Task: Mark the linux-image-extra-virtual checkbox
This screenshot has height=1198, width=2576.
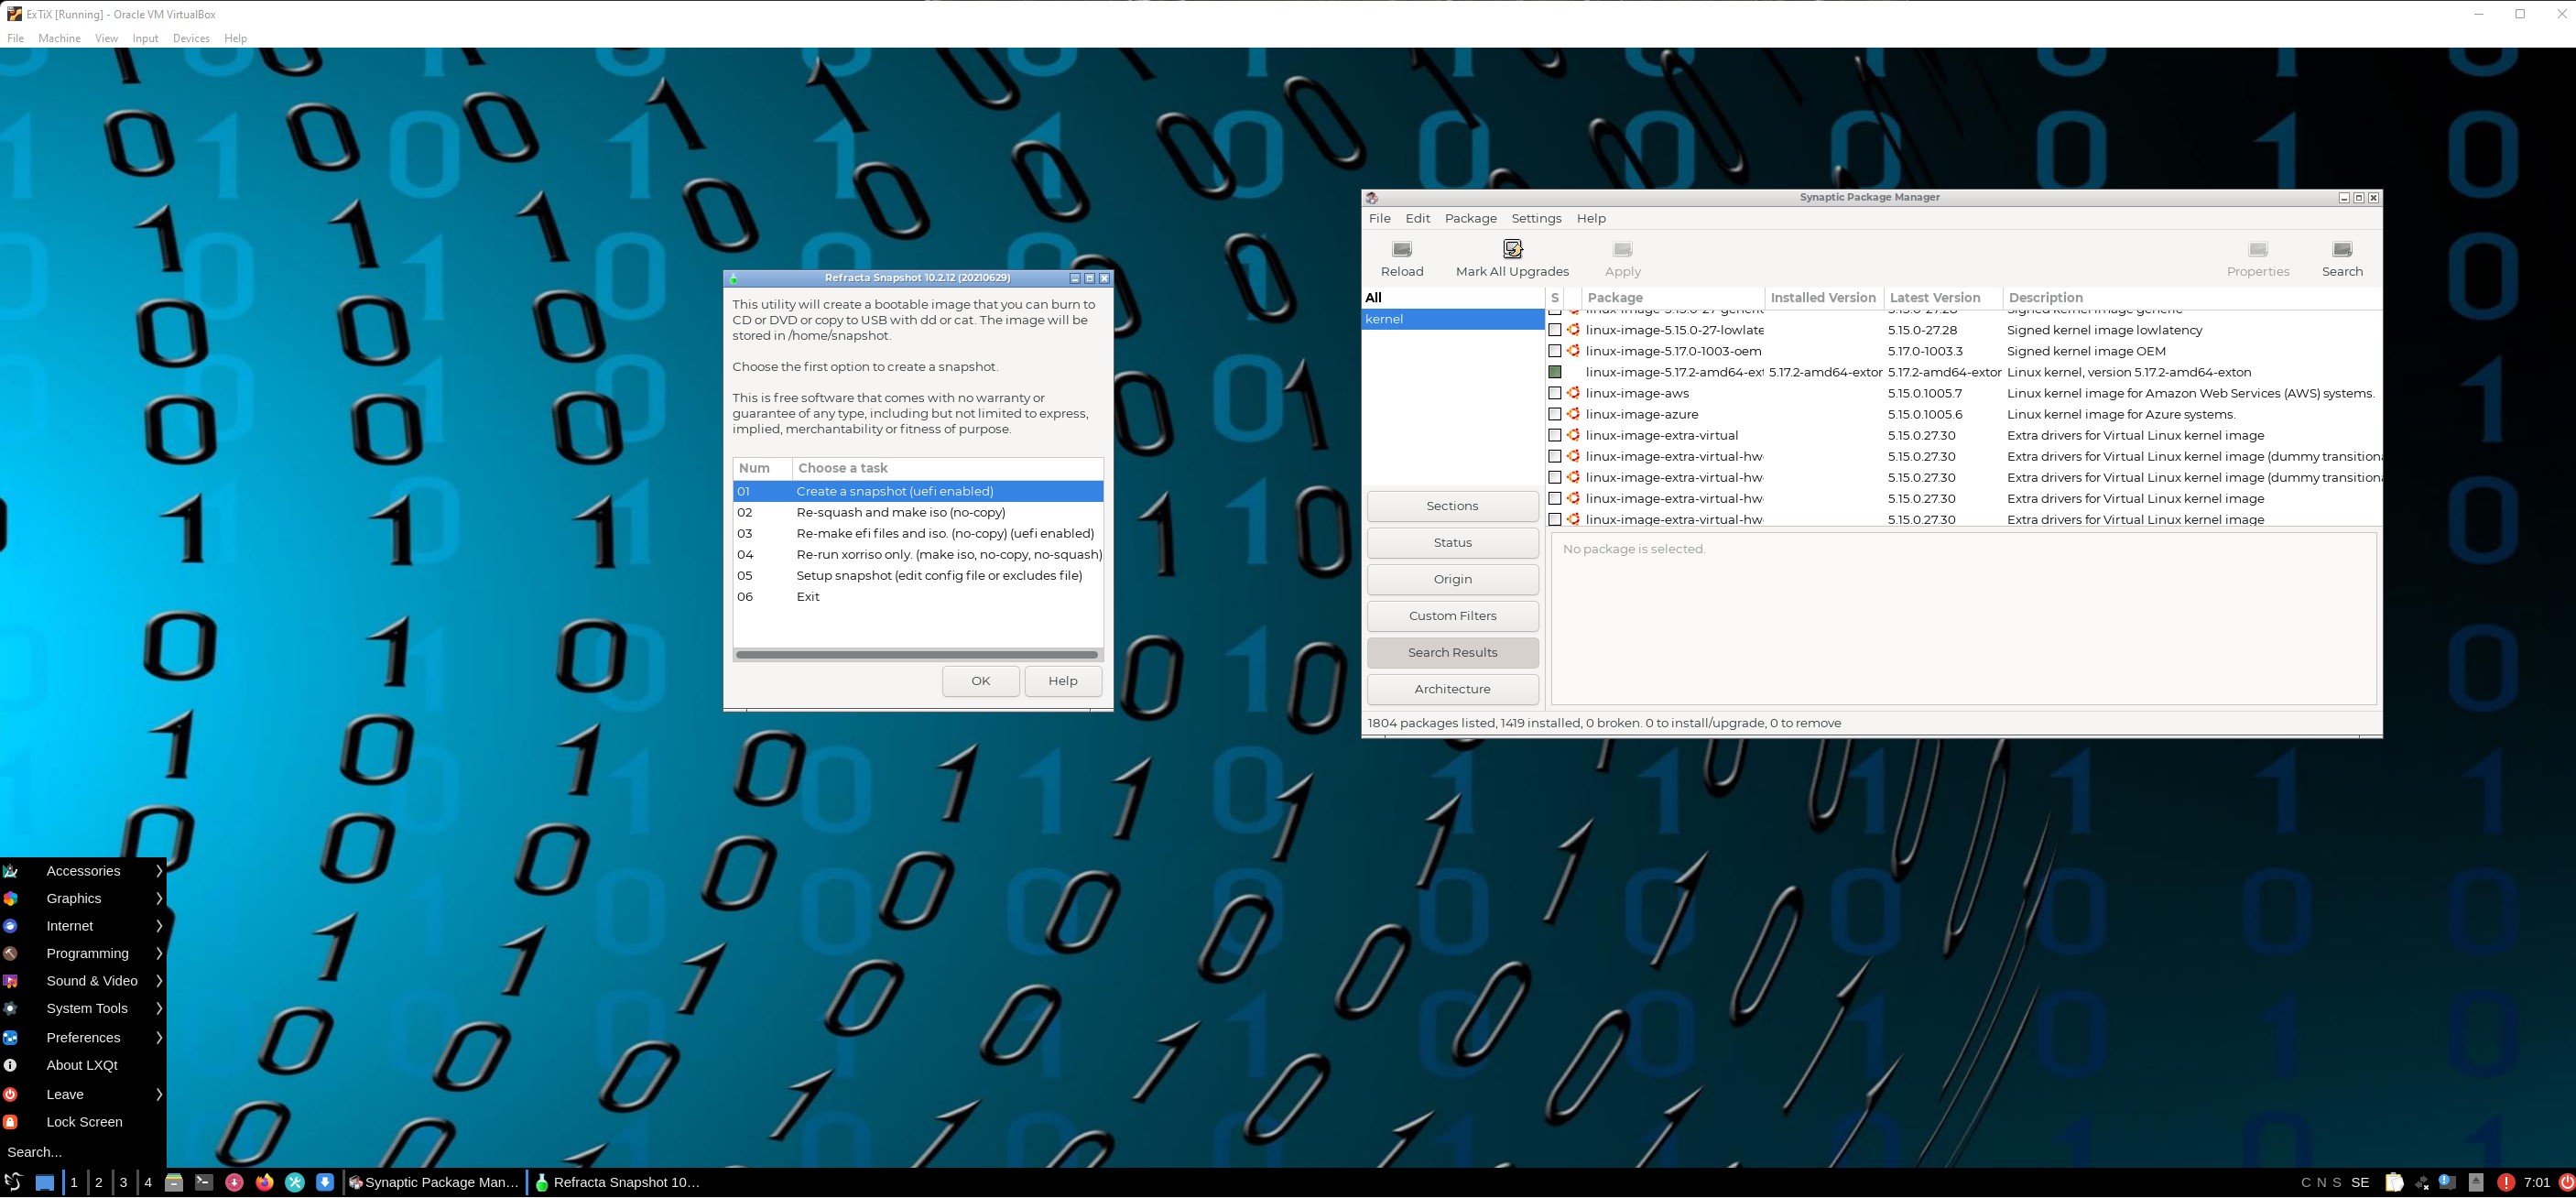Action: click(x=1555, y=435)
